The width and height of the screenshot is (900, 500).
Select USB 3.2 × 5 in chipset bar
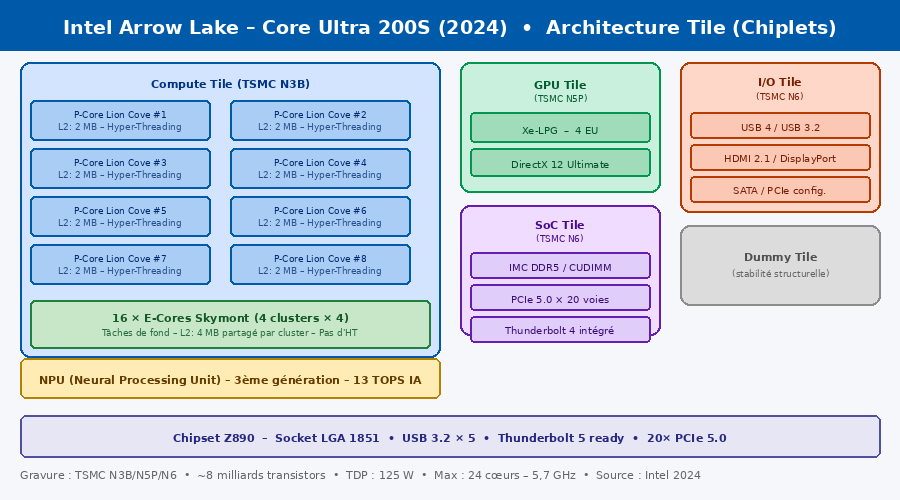point(439,438)
